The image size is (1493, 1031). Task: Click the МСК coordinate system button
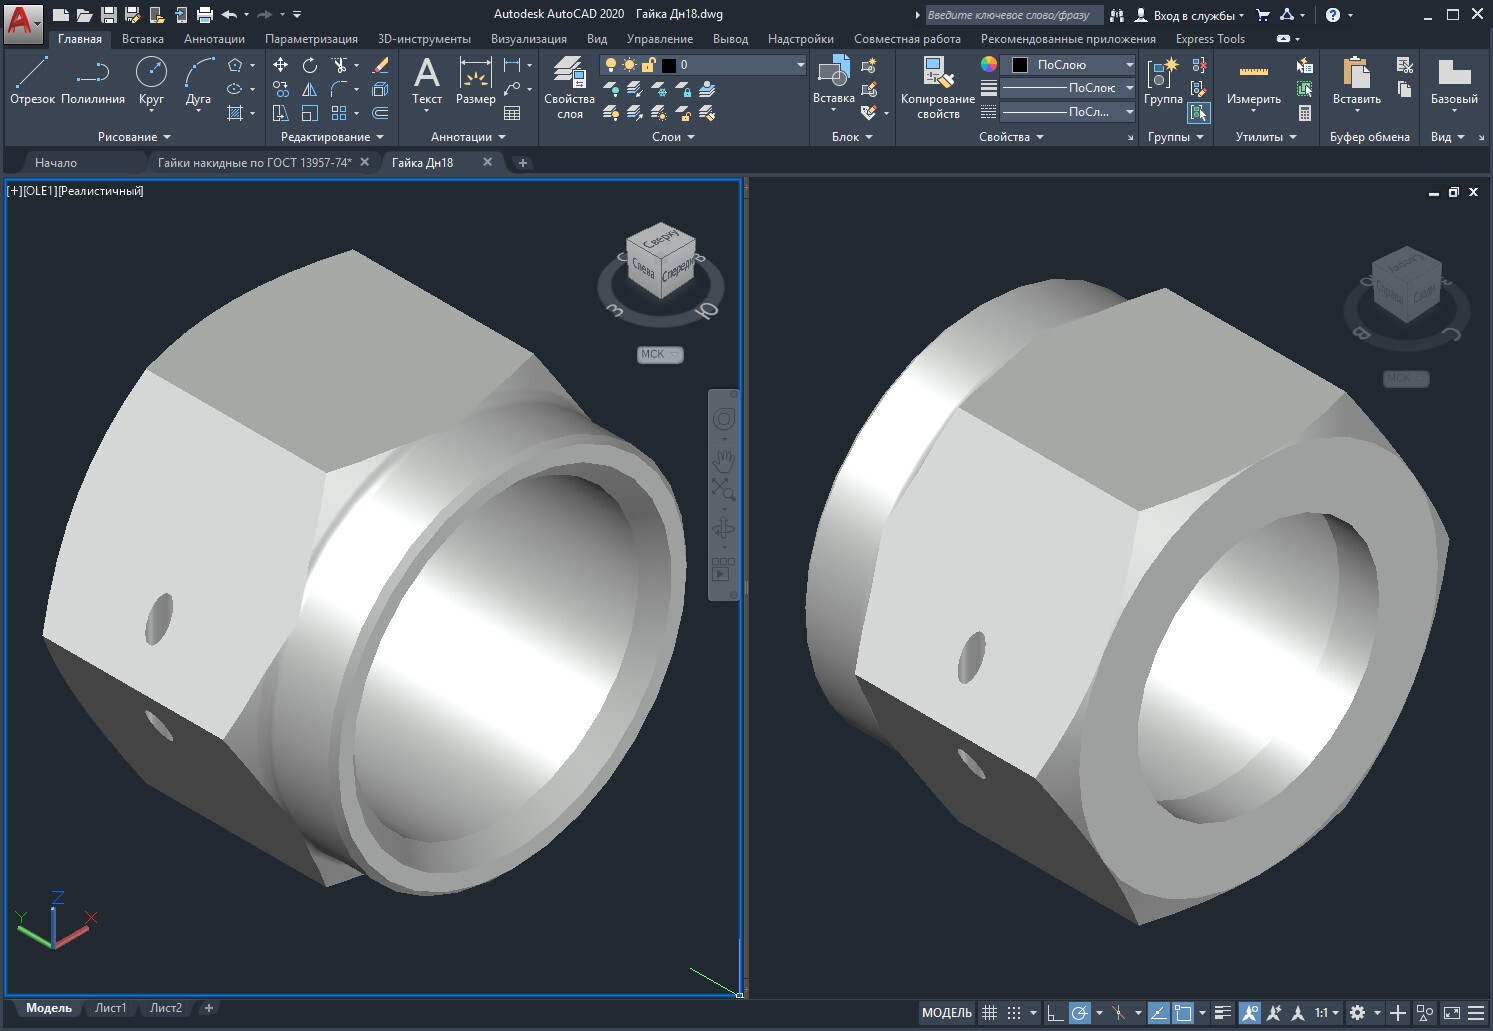coord(660,354)
